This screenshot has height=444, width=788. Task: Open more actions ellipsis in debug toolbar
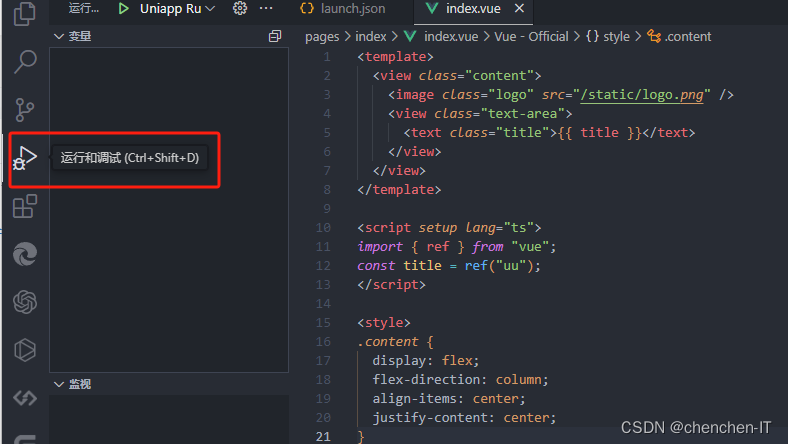tap(266, 9)
